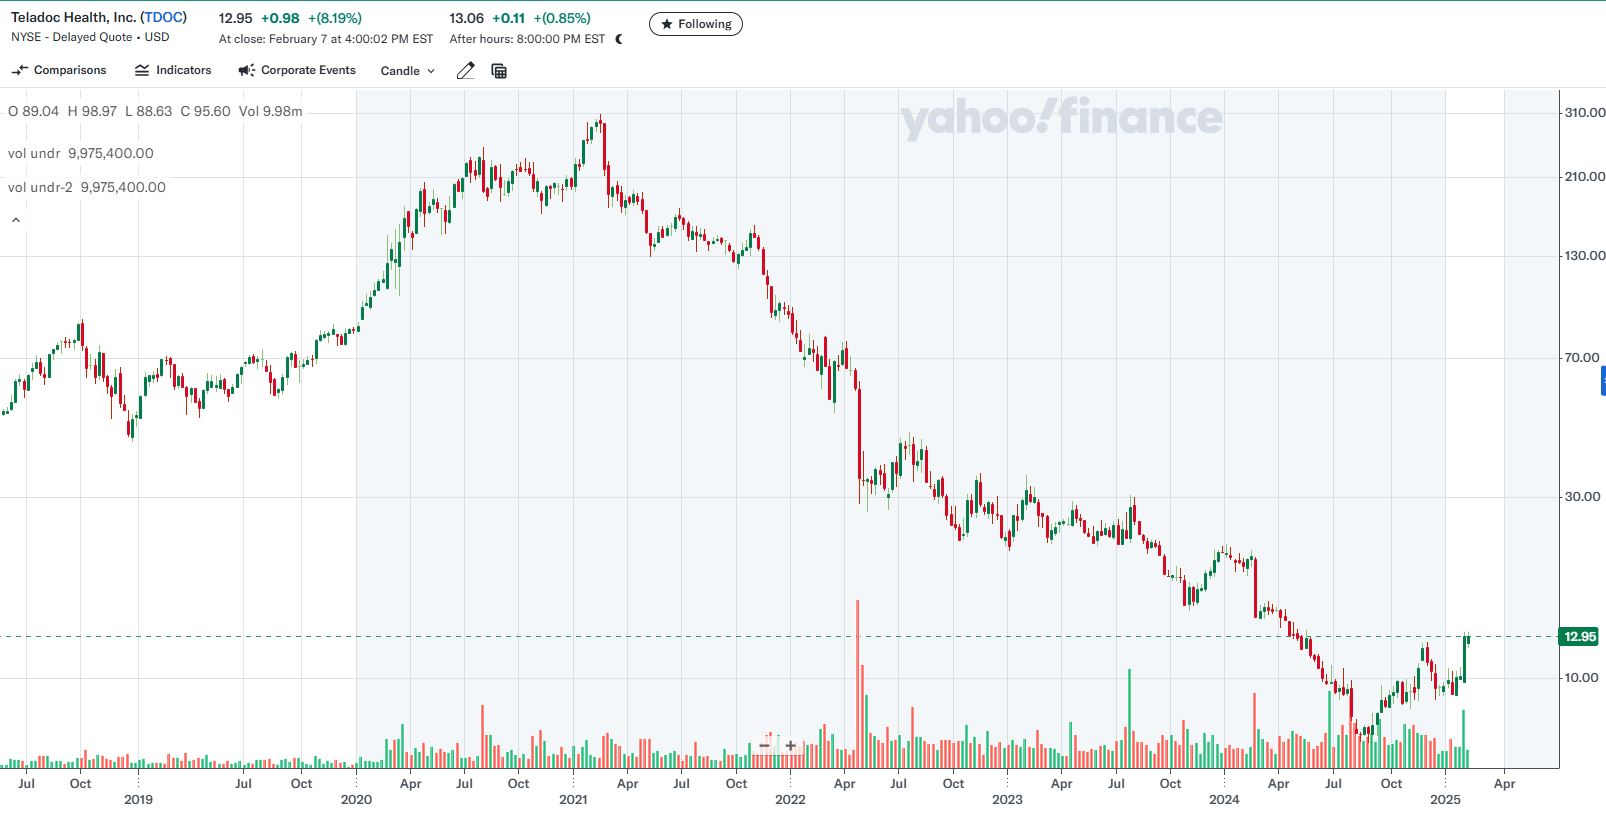Click the Comparisons arrows icon
This screenshot has width=1606, height=814.
click(x=19, y=71)
